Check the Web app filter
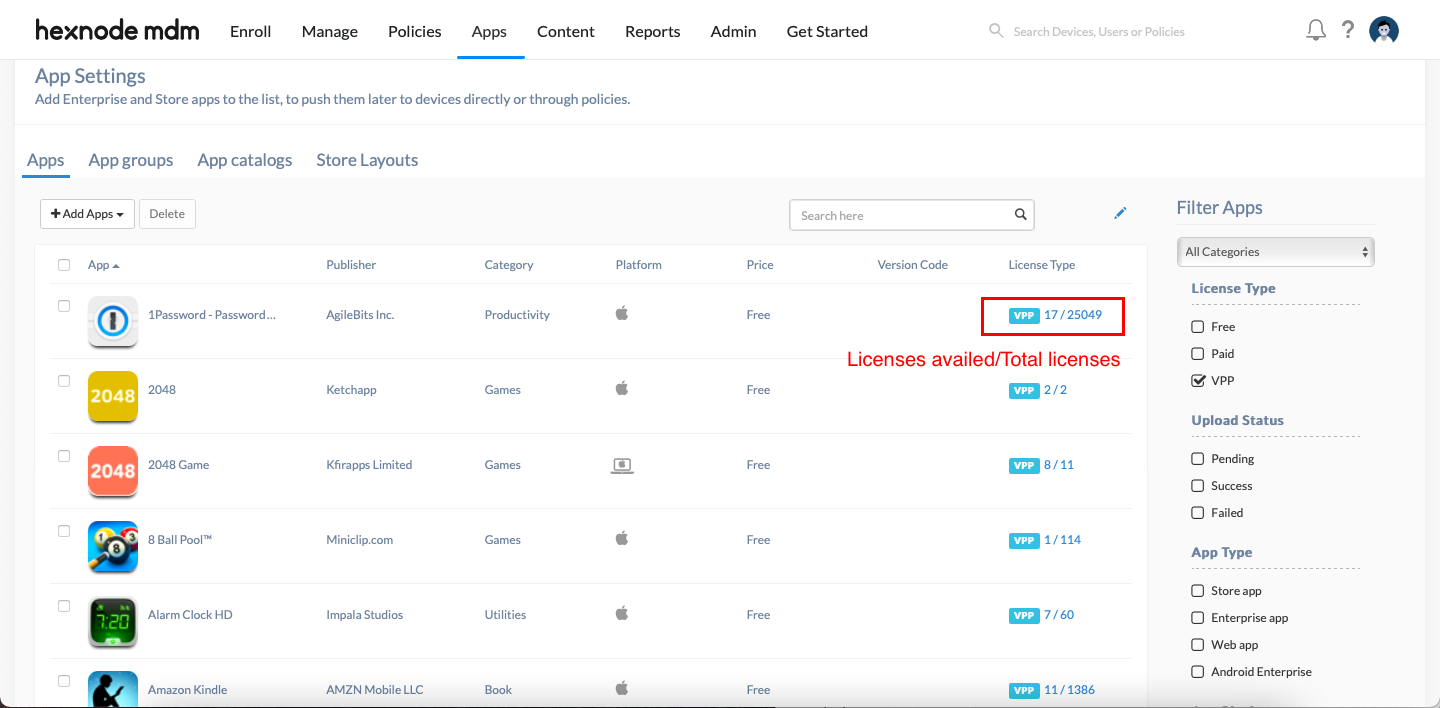The width and height of the screenshot is (1440, 708). pos(1198,645)
